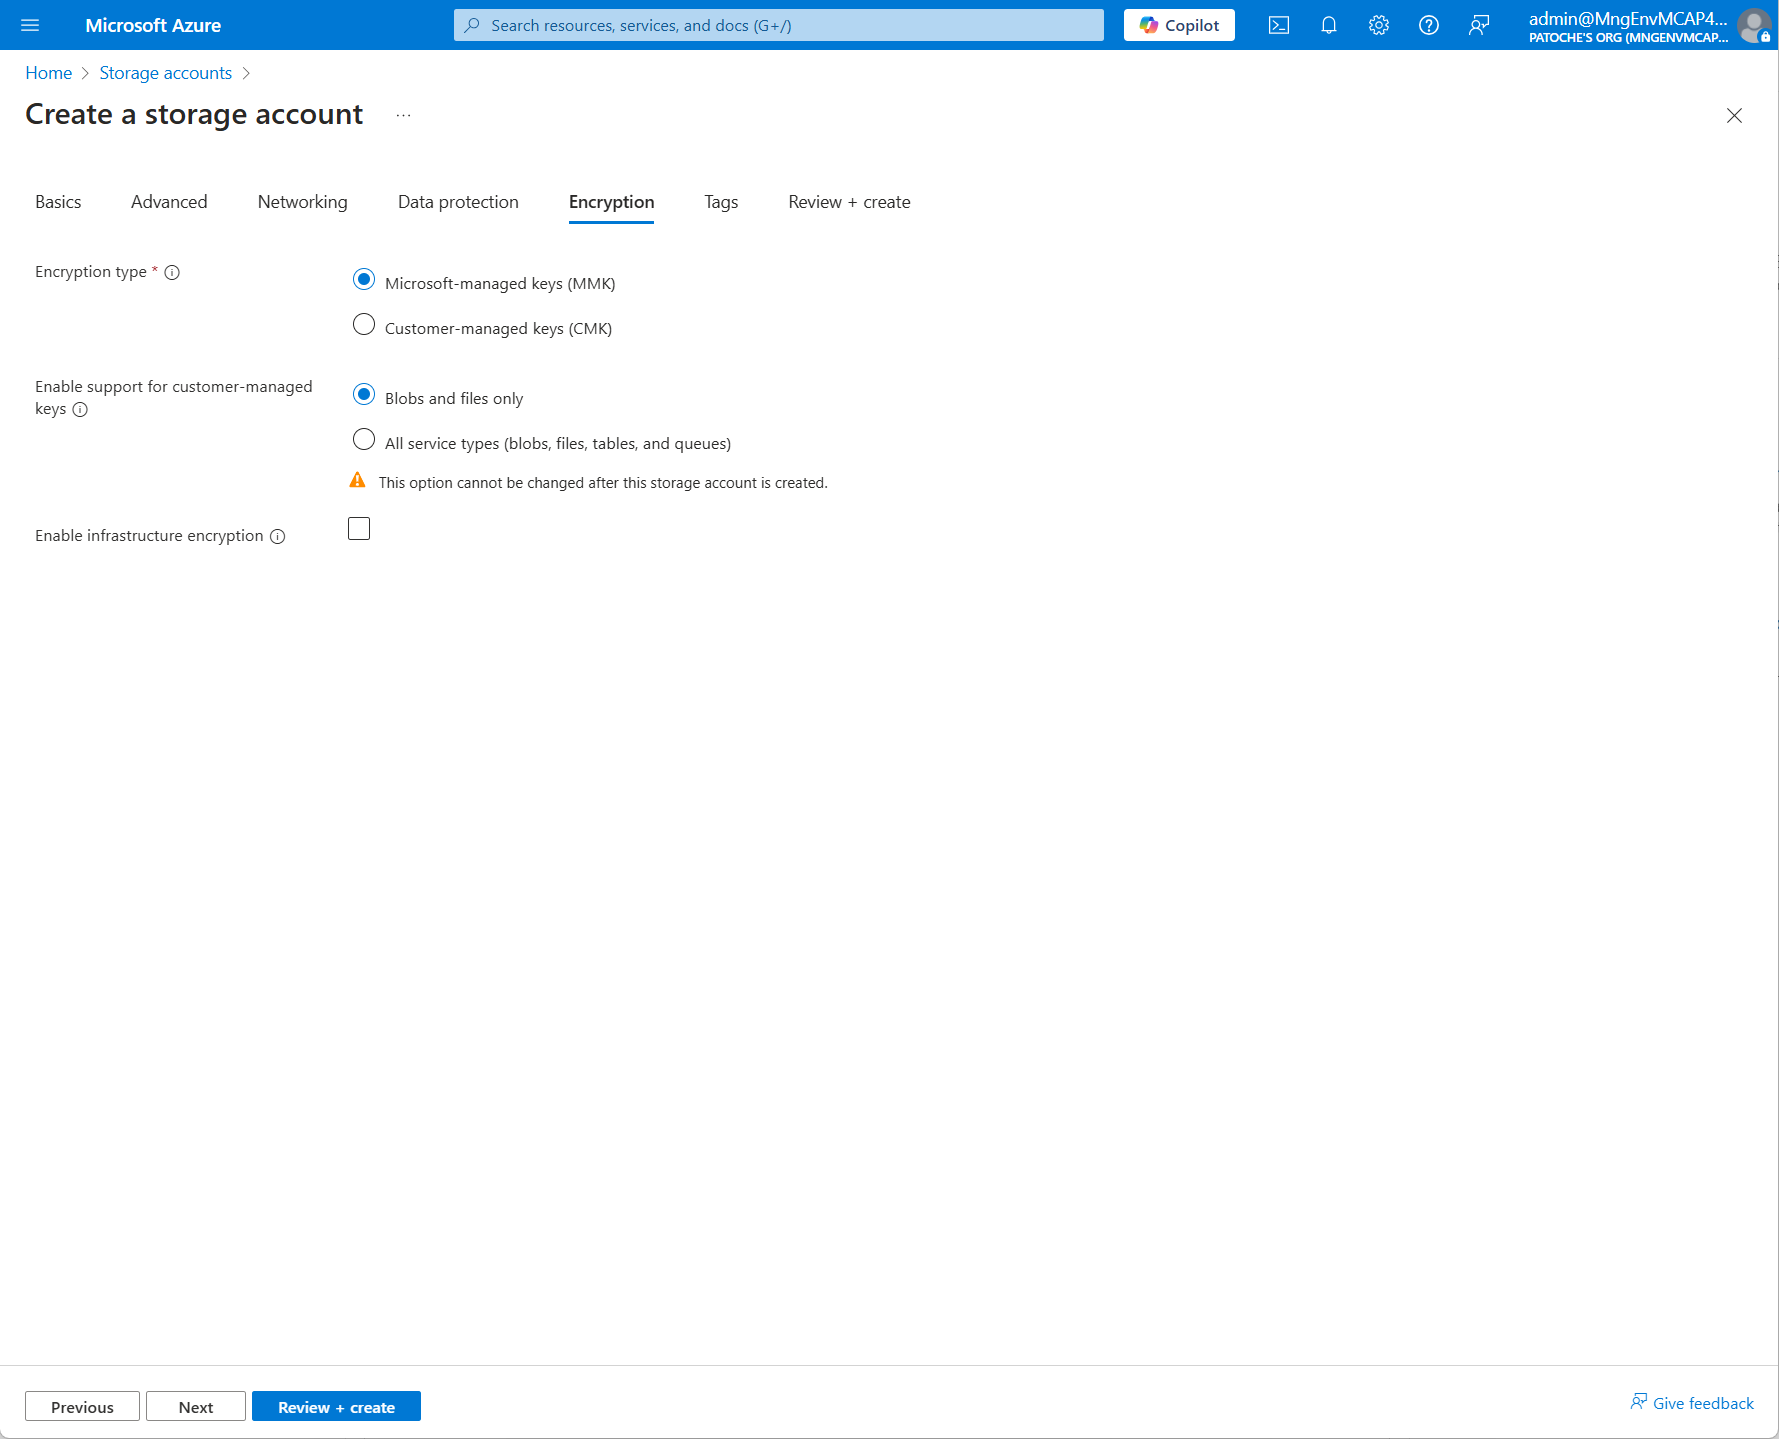Choose Microsoft-managed keys (MMK) radio button
Viewport: 1779px width, 1439px height.
click(364, 280)
